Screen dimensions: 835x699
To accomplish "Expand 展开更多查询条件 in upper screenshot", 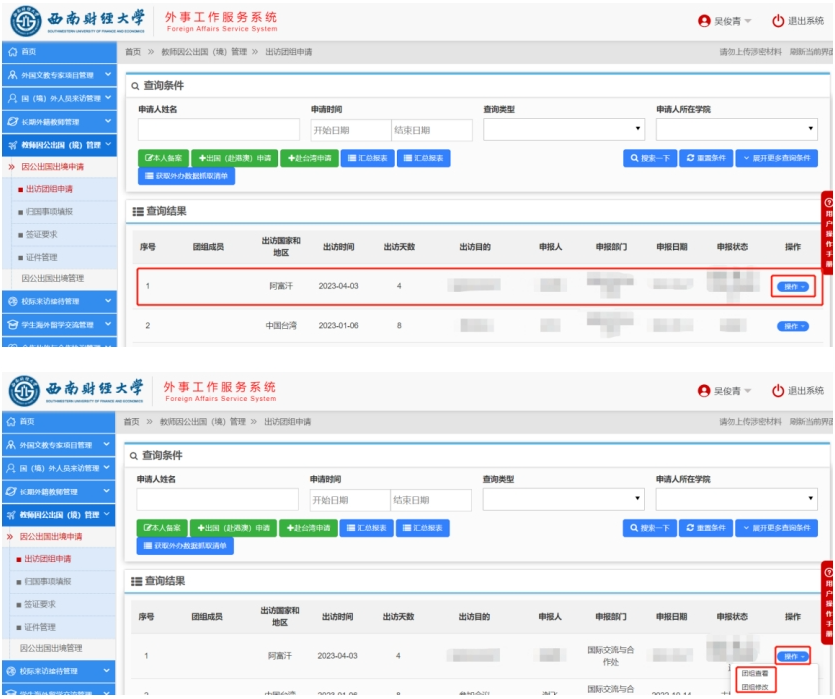I will [776, 158].
